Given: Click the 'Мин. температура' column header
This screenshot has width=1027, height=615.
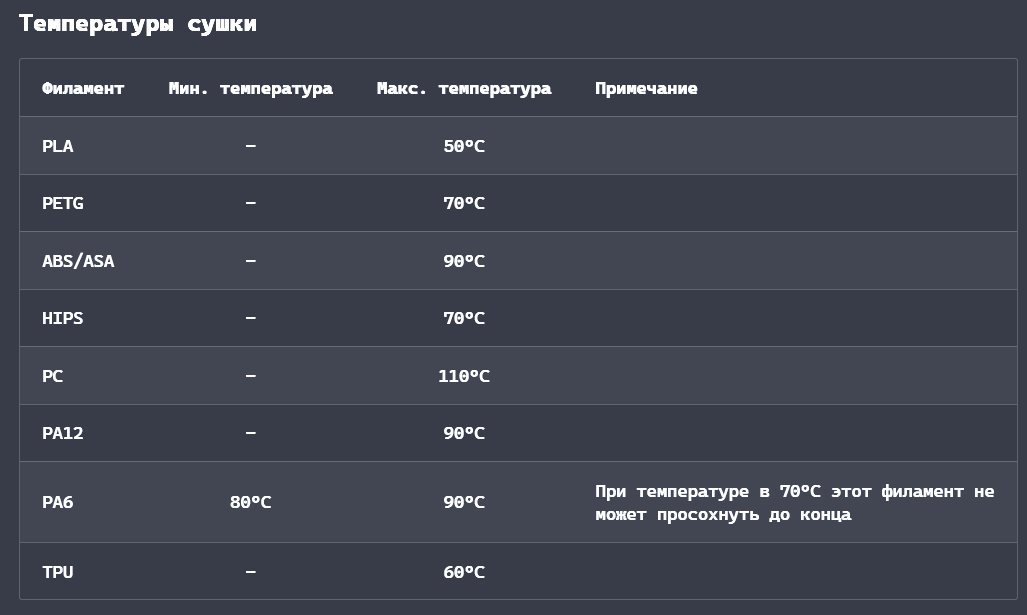Looking at the screenshot, I should point(250,88).
